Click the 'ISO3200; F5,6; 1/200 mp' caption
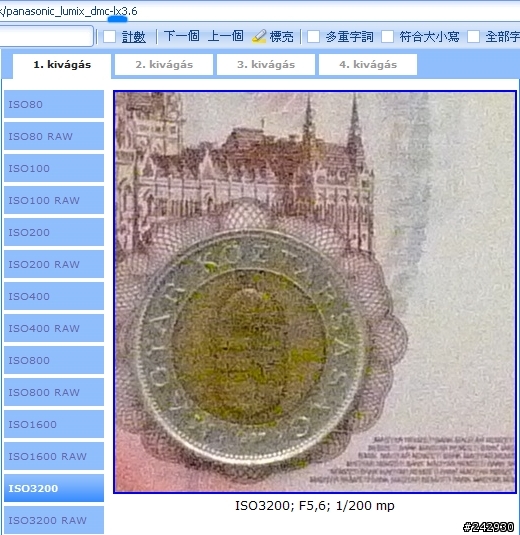This screenshot has height=535, width=520. click(x=315, y=506)
